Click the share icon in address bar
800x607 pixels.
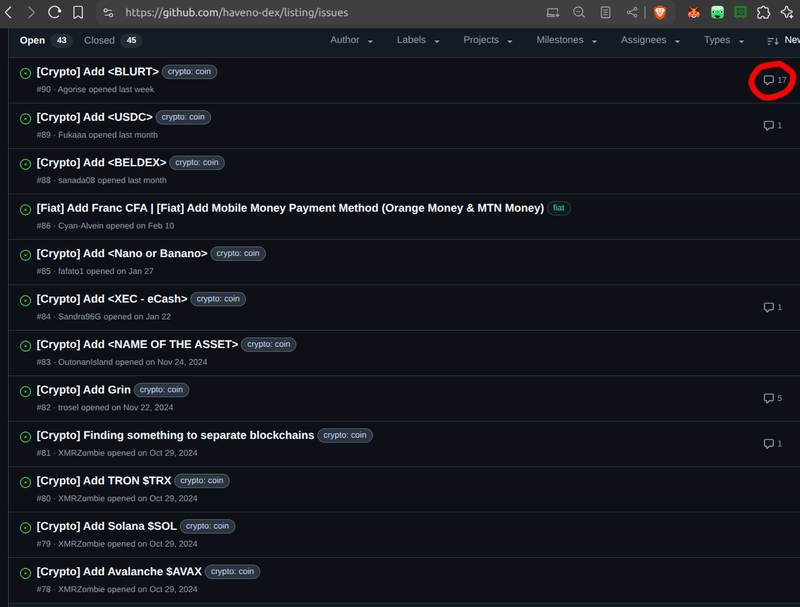tap(632, 12)
